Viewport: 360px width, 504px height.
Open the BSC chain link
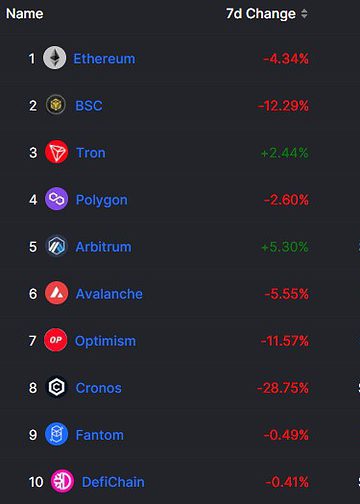[89, 106]
